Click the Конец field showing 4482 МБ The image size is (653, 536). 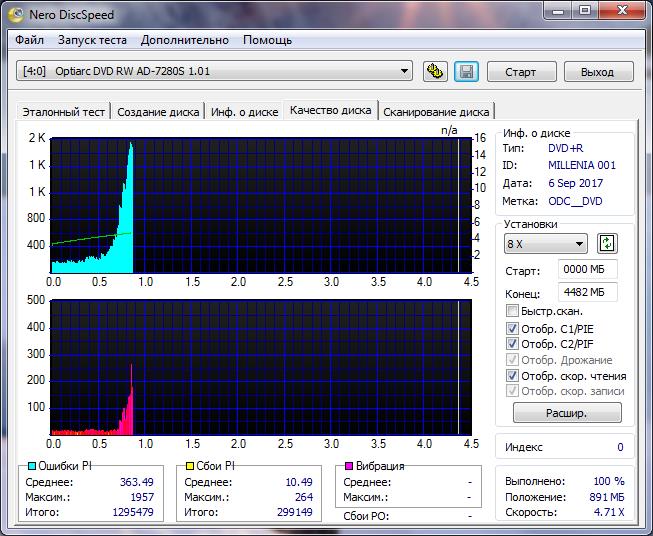tap(588, 292)
